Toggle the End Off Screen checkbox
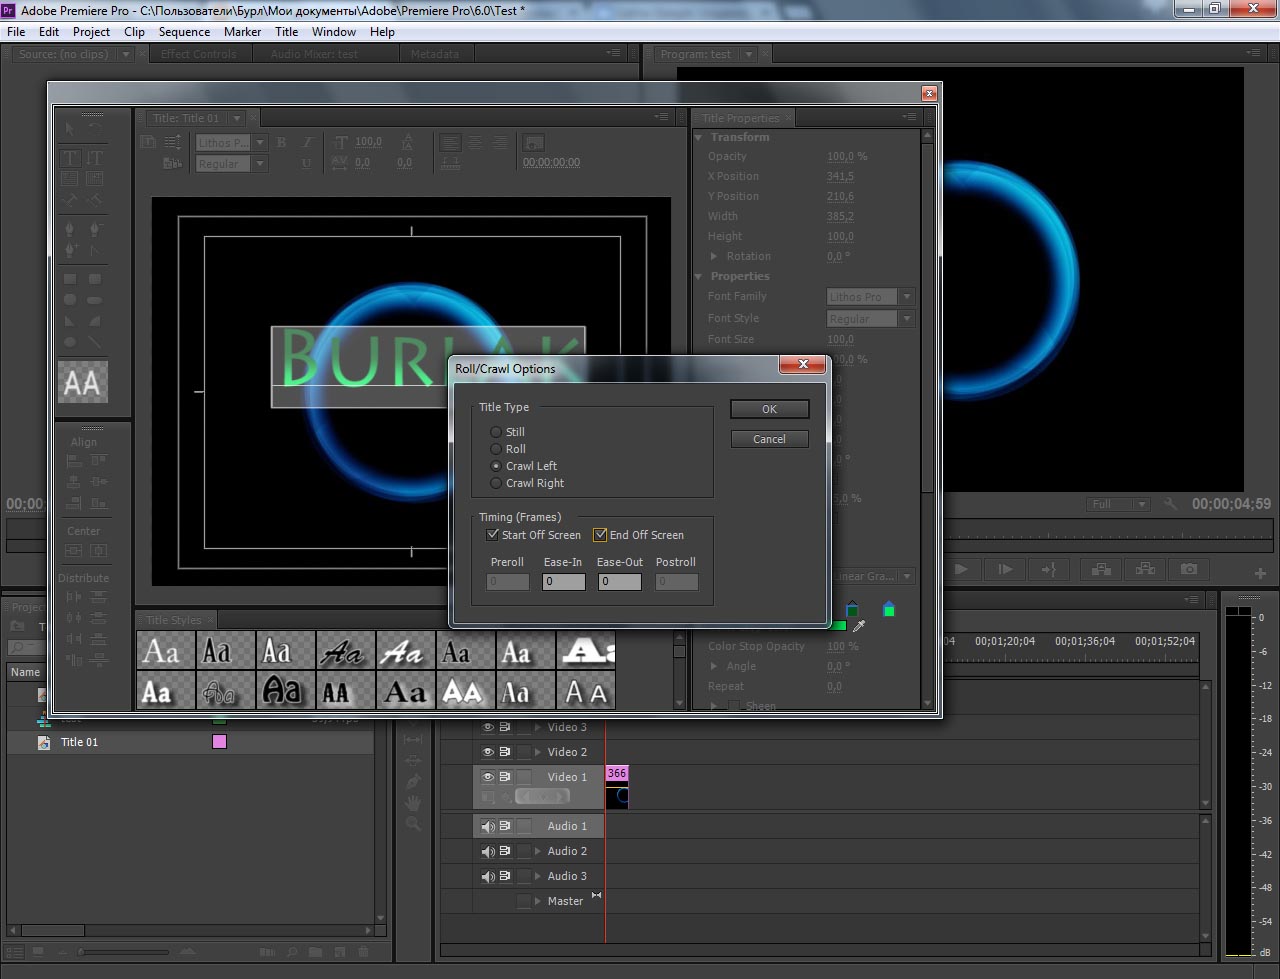Viewport: 1280px width, 979px height. pyautogui.click(x=600, y=535)
